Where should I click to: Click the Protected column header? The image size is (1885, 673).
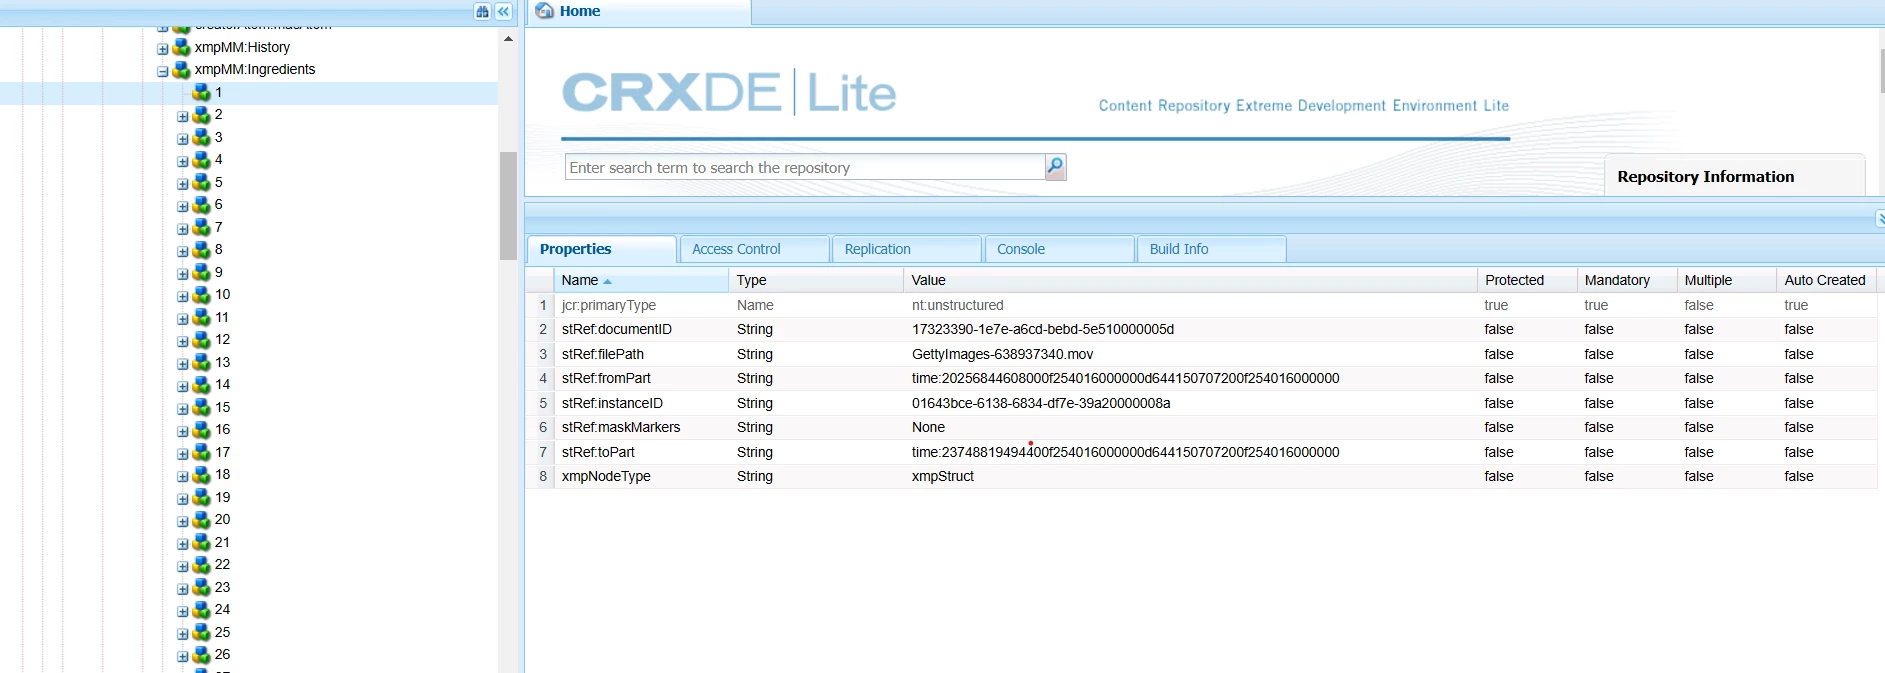(1527, 280)
